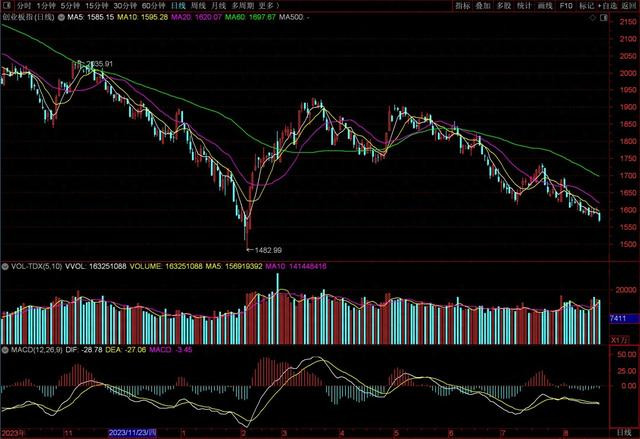Open the MA indicator settings circle icon
The width and height of the screenshot is (640, 439).
62,18
